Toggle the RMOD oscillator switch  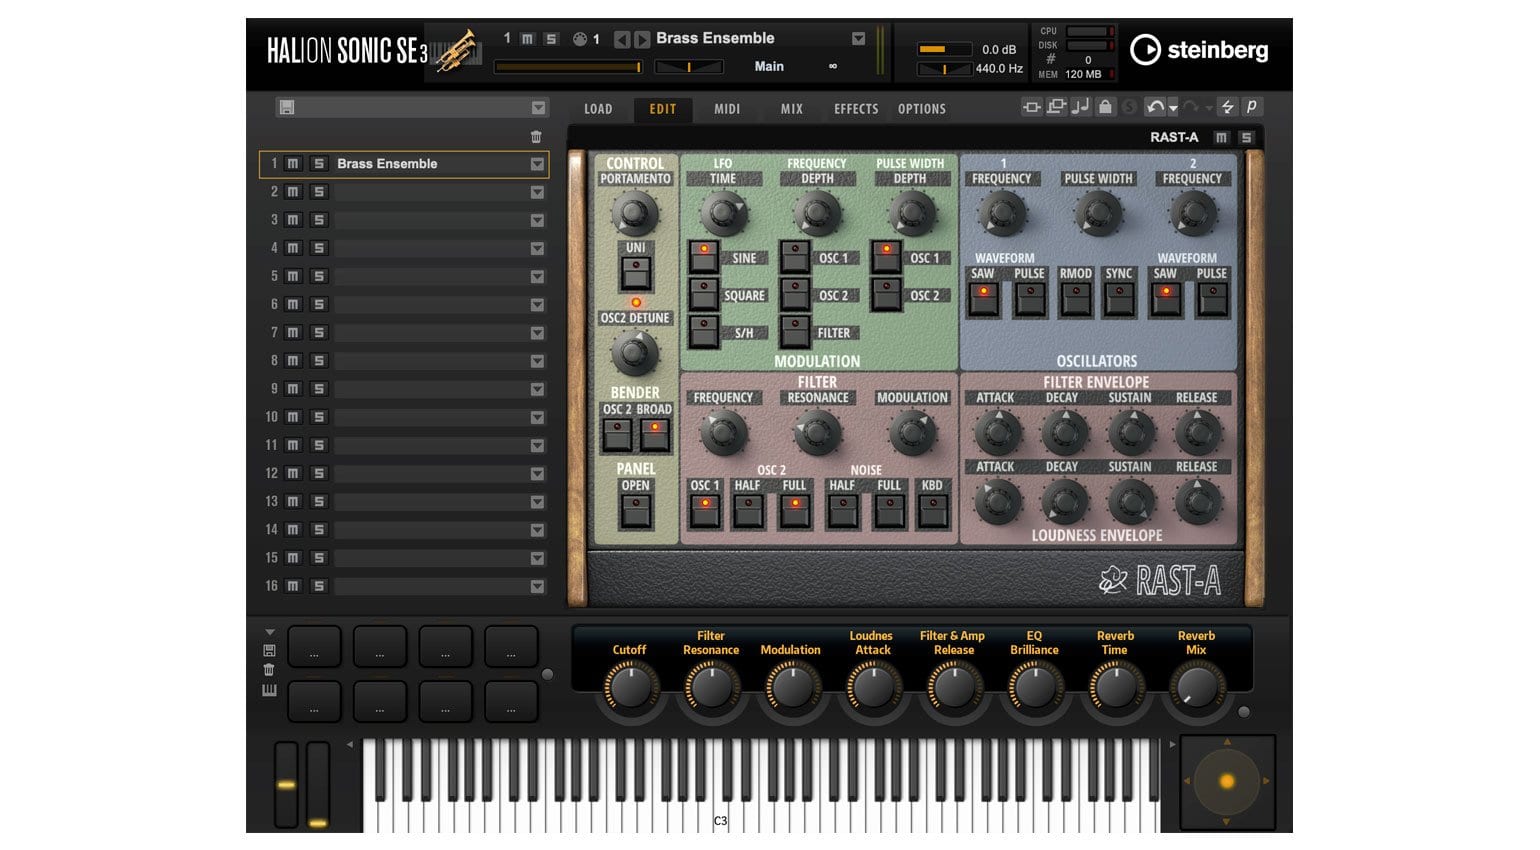pyautogui.click(x=1075, y=299)
